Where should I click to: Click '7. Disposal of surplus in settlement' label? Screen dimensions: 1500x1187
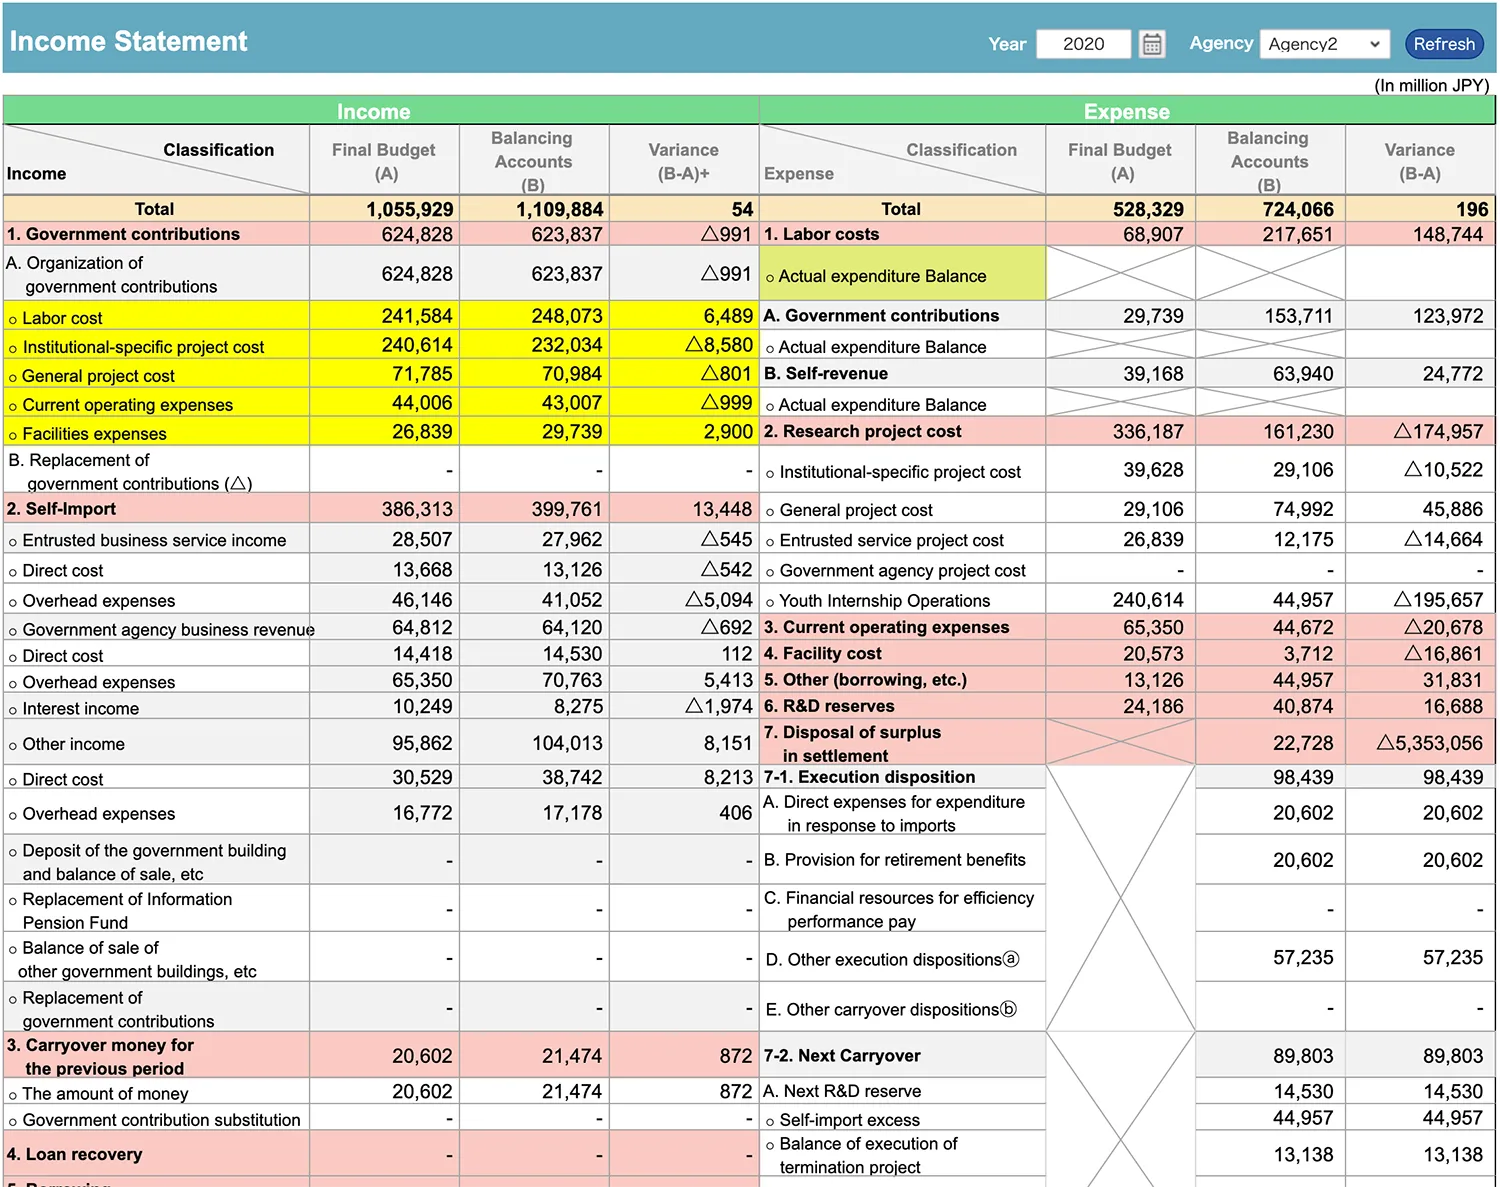[852, 743]
